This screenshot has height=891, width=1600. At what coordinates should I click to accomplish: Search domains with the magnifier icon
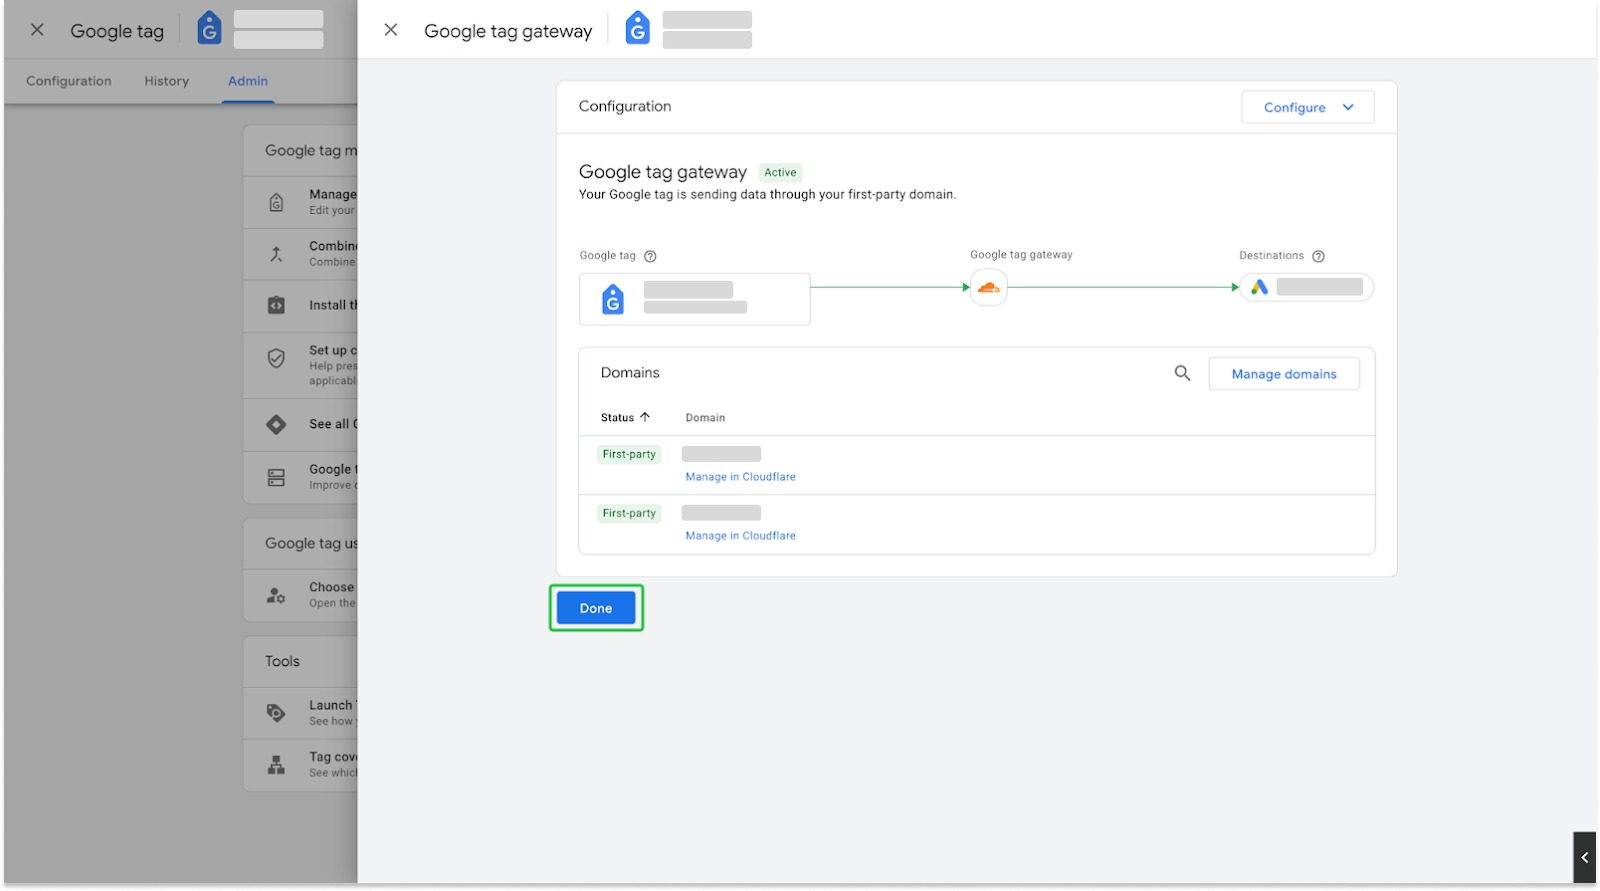tap(1182, 373)
